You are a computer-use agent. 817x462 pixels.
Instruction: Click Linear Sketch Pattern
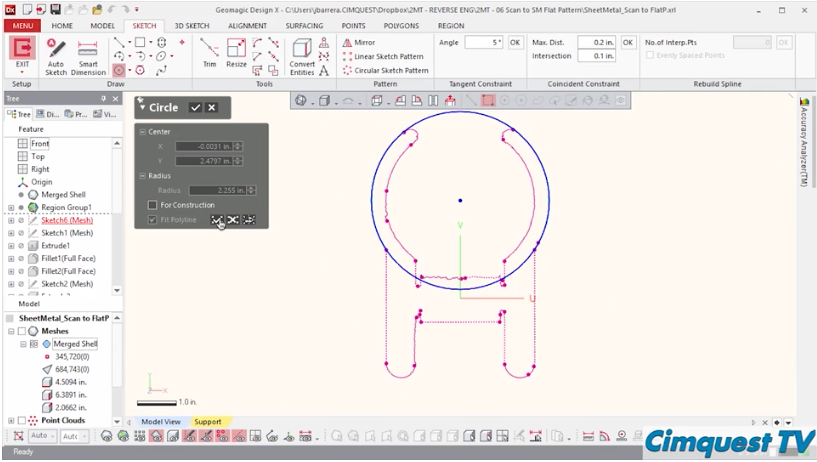tap(383, 56)
